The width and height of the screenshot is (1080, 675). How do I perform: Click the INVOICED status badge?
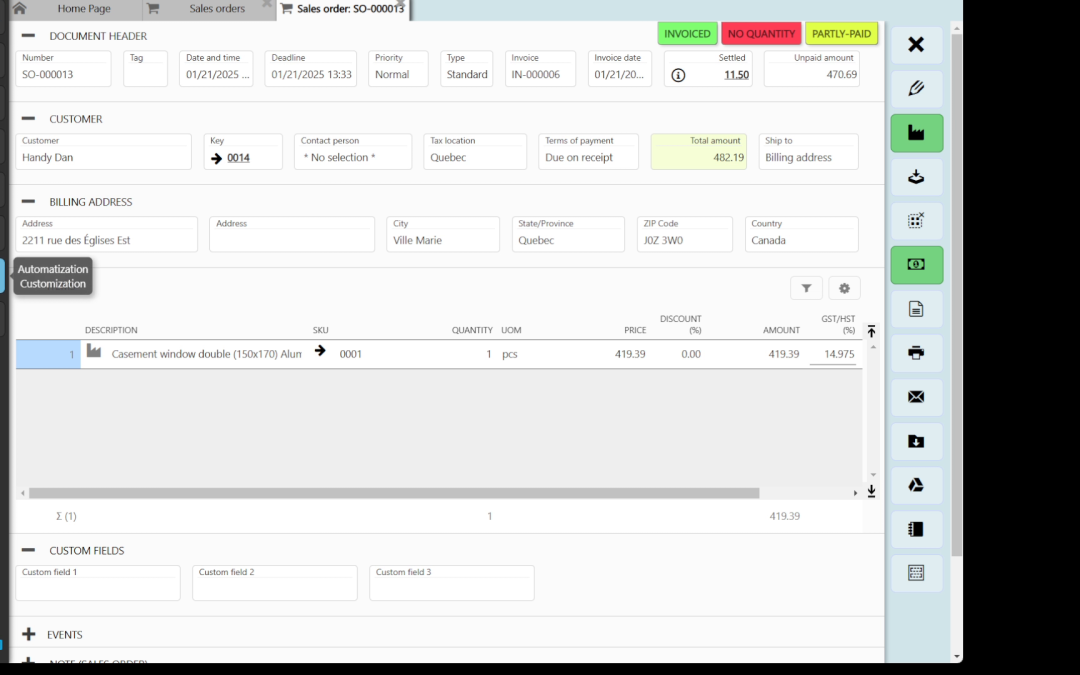[687, 34]
